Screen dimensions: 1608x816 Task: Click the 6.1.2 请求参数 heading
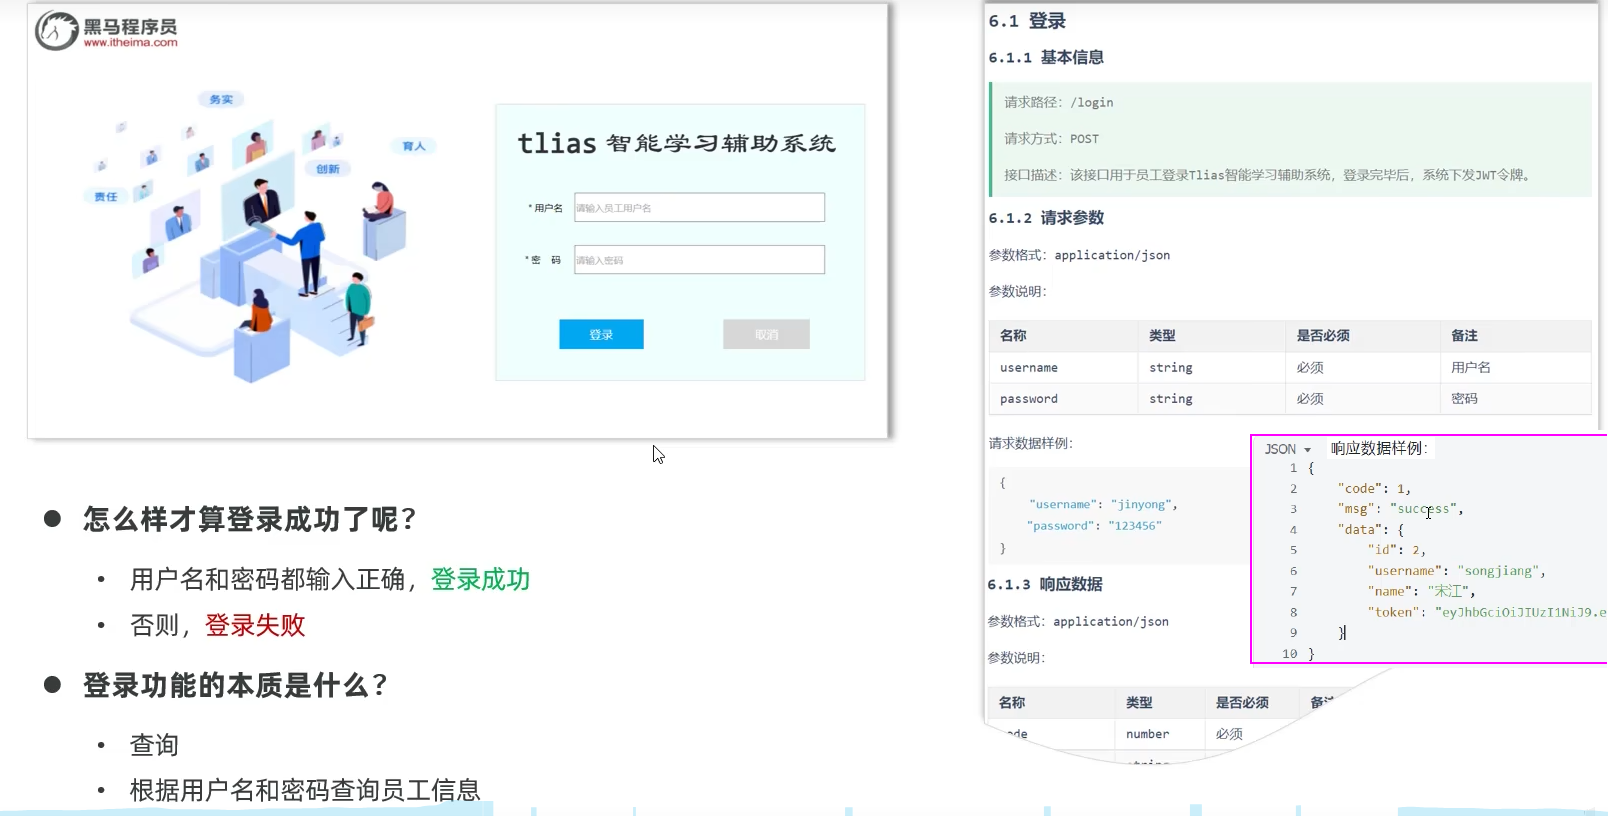pyautogui.click(x=1046, y=218)
